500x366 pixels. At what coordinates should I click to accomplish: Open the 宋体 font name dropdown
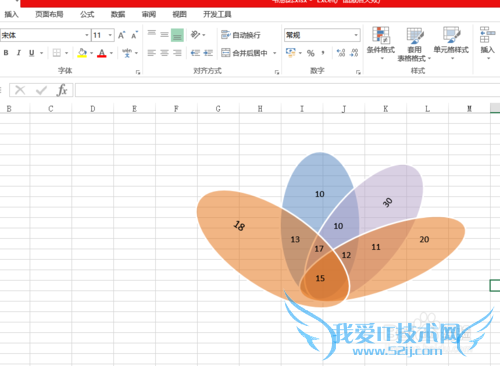[87, 35]
